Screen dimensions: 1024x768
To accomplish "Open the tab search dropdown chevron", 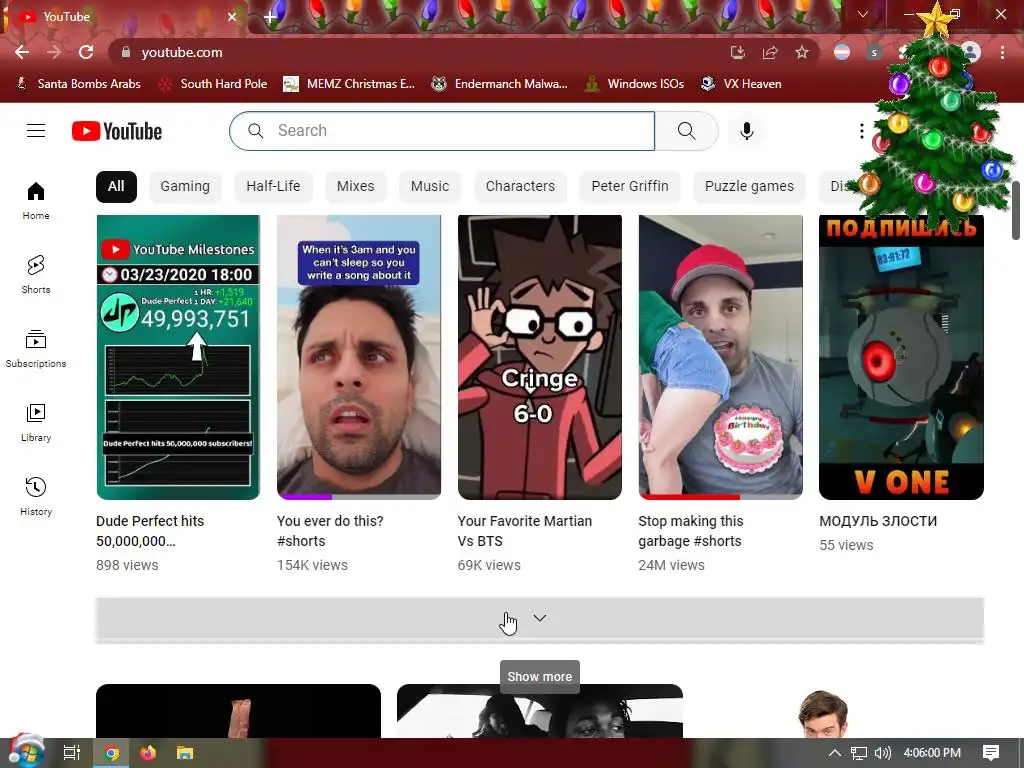I will pyautogui.click(x=863, y=14).
